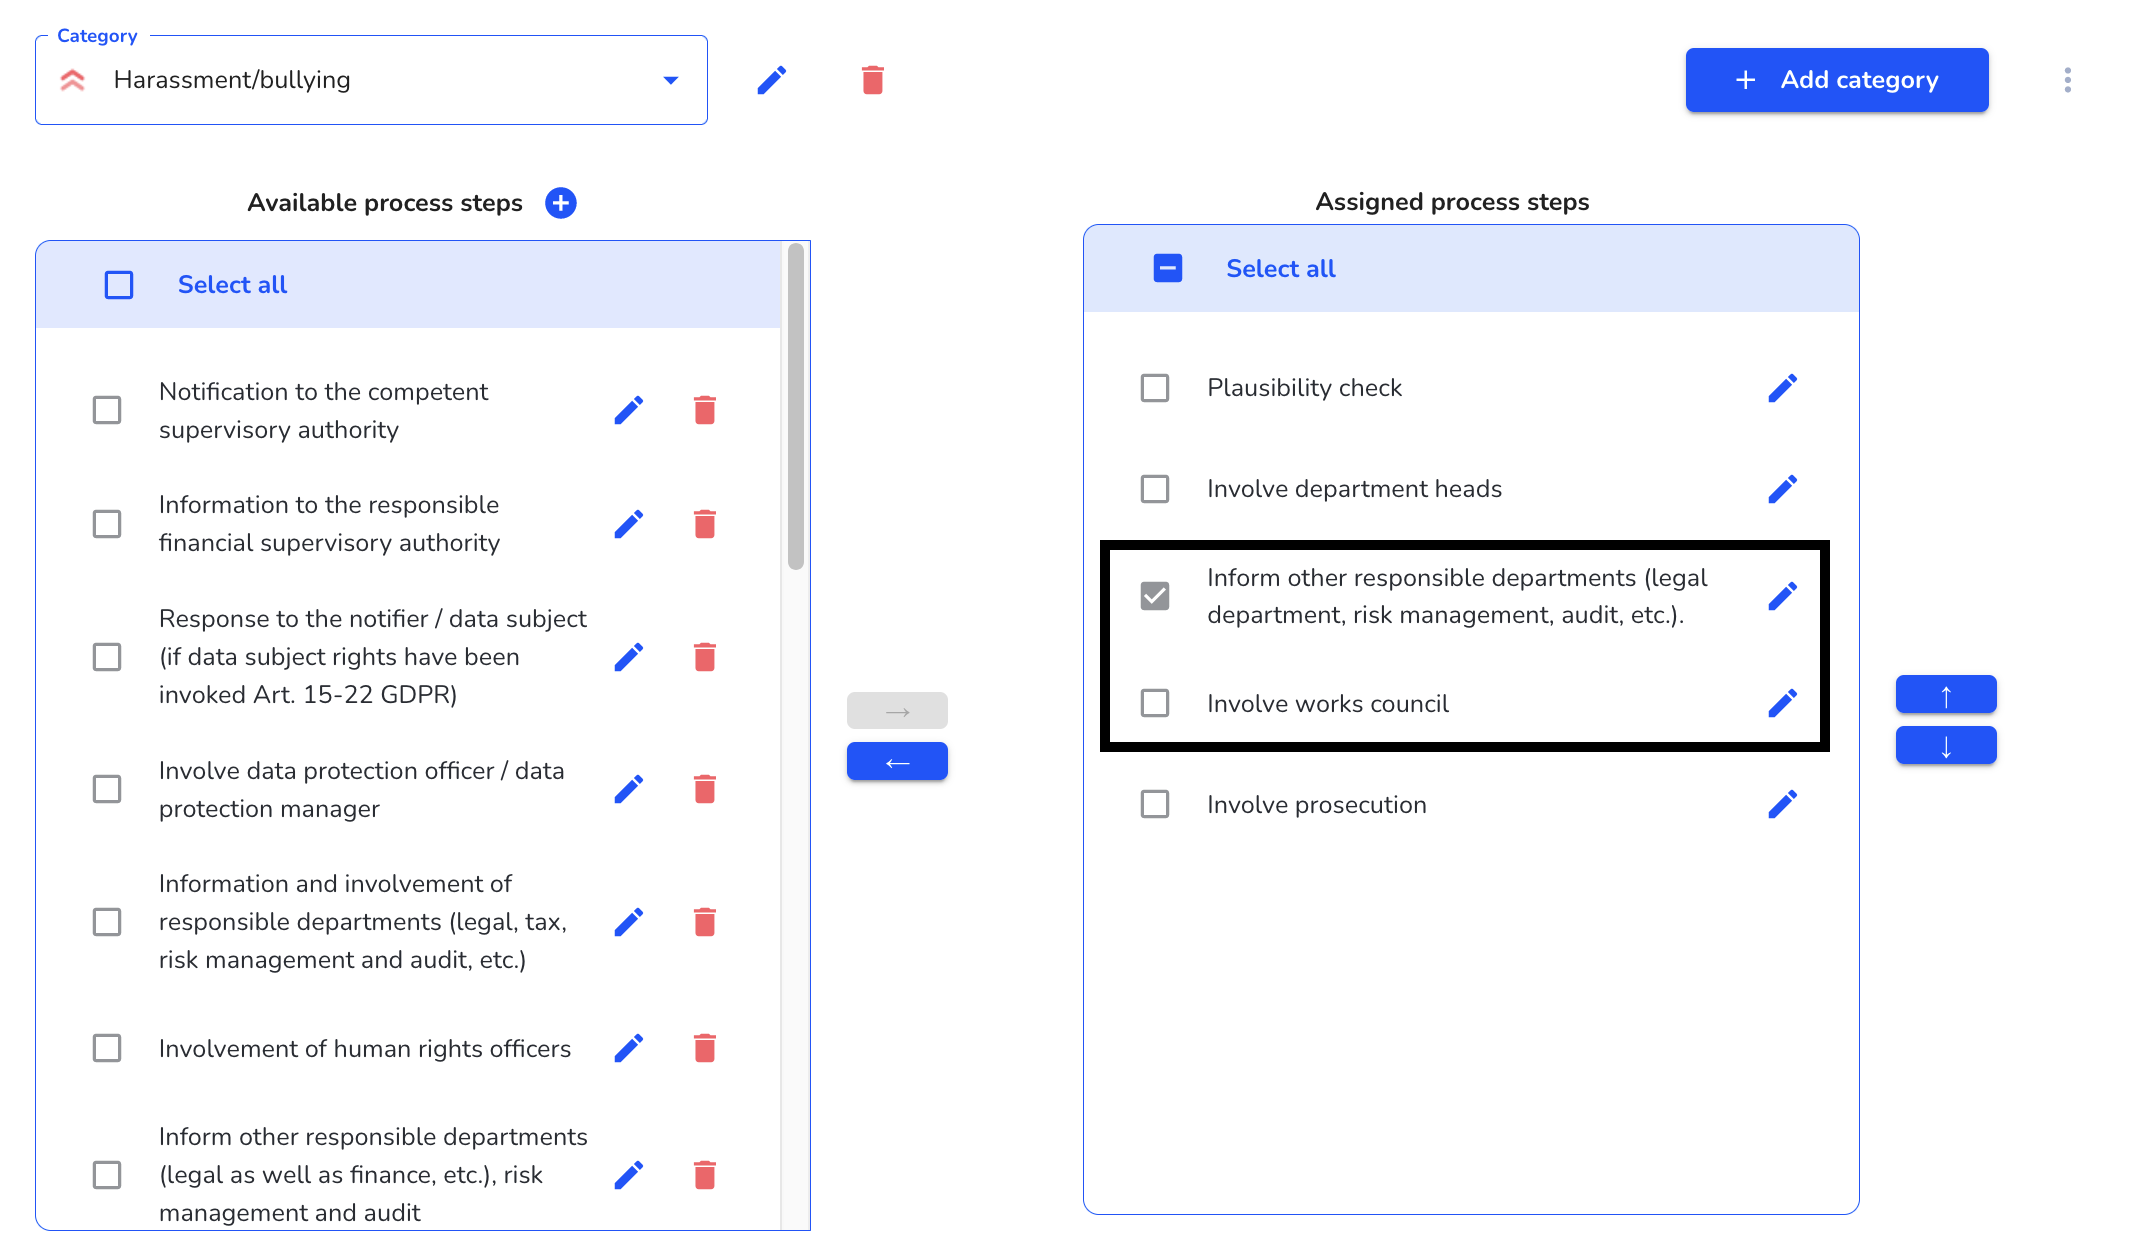2138x1260 pixels.
Task: Select all available process steps checkbox
Action: [x=118, y=285]
